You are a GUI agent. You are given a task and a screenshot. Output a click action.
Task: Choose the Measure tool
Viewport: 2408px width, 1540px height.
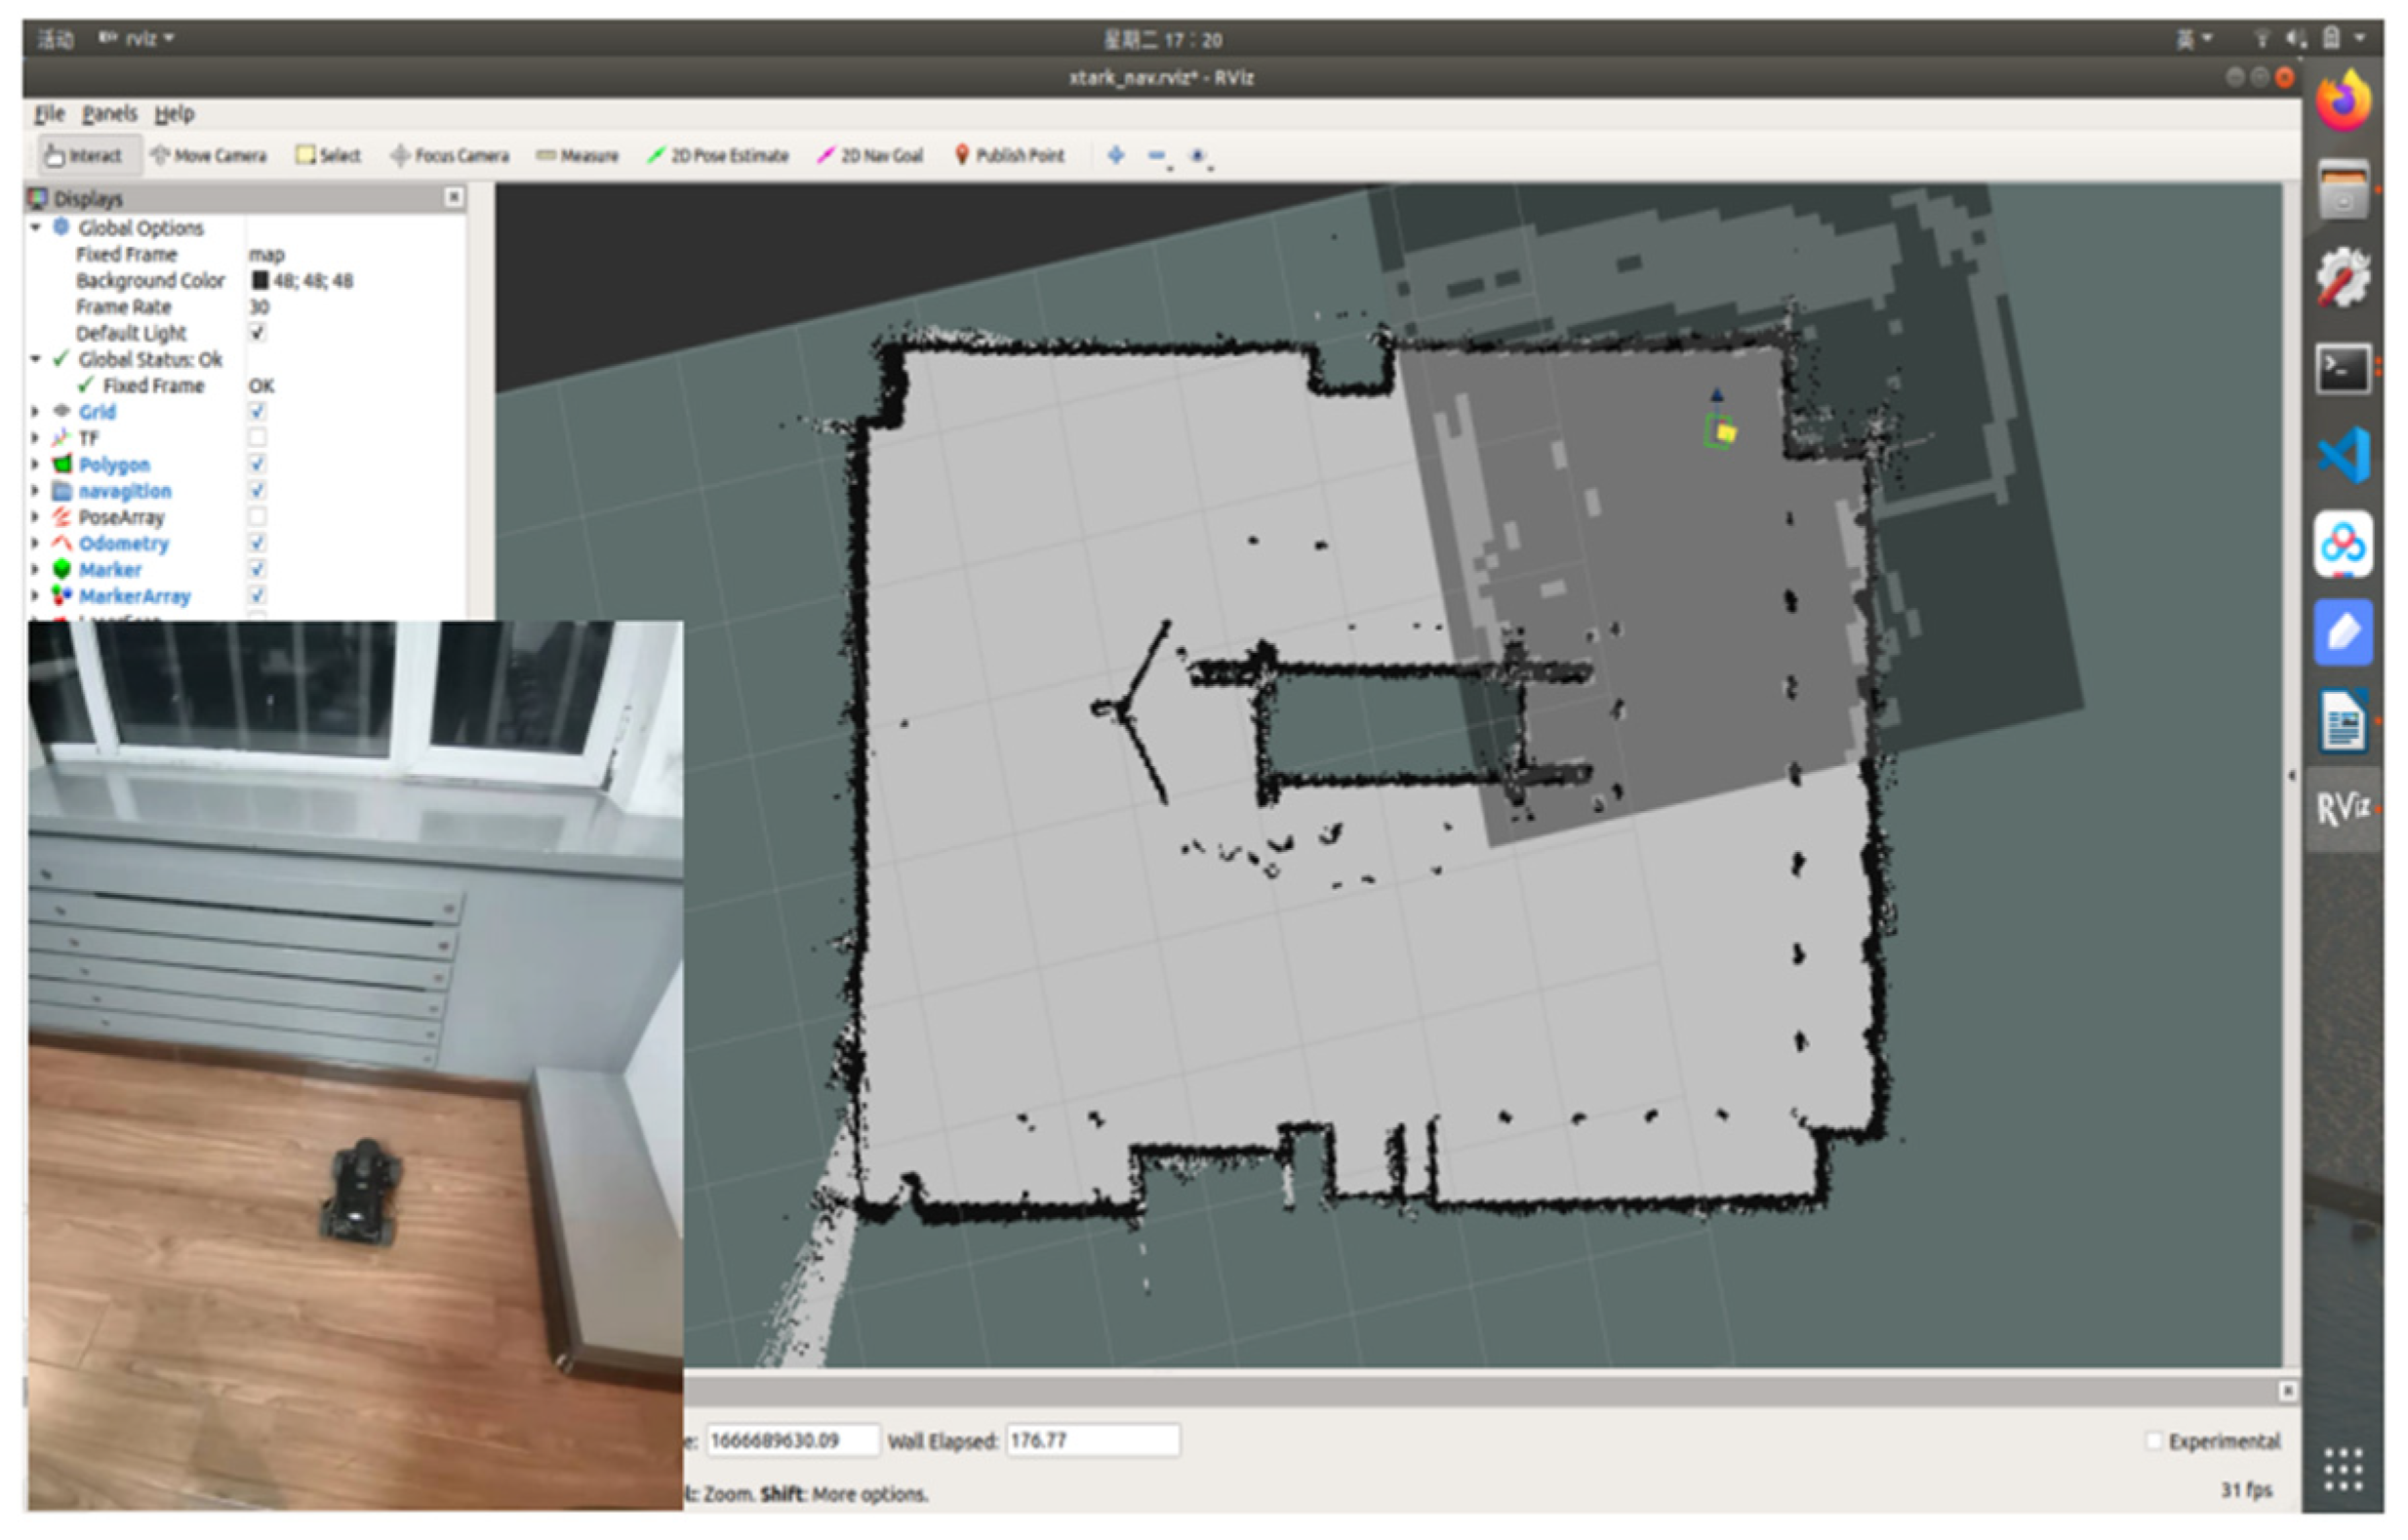click(x=577, y=155)
